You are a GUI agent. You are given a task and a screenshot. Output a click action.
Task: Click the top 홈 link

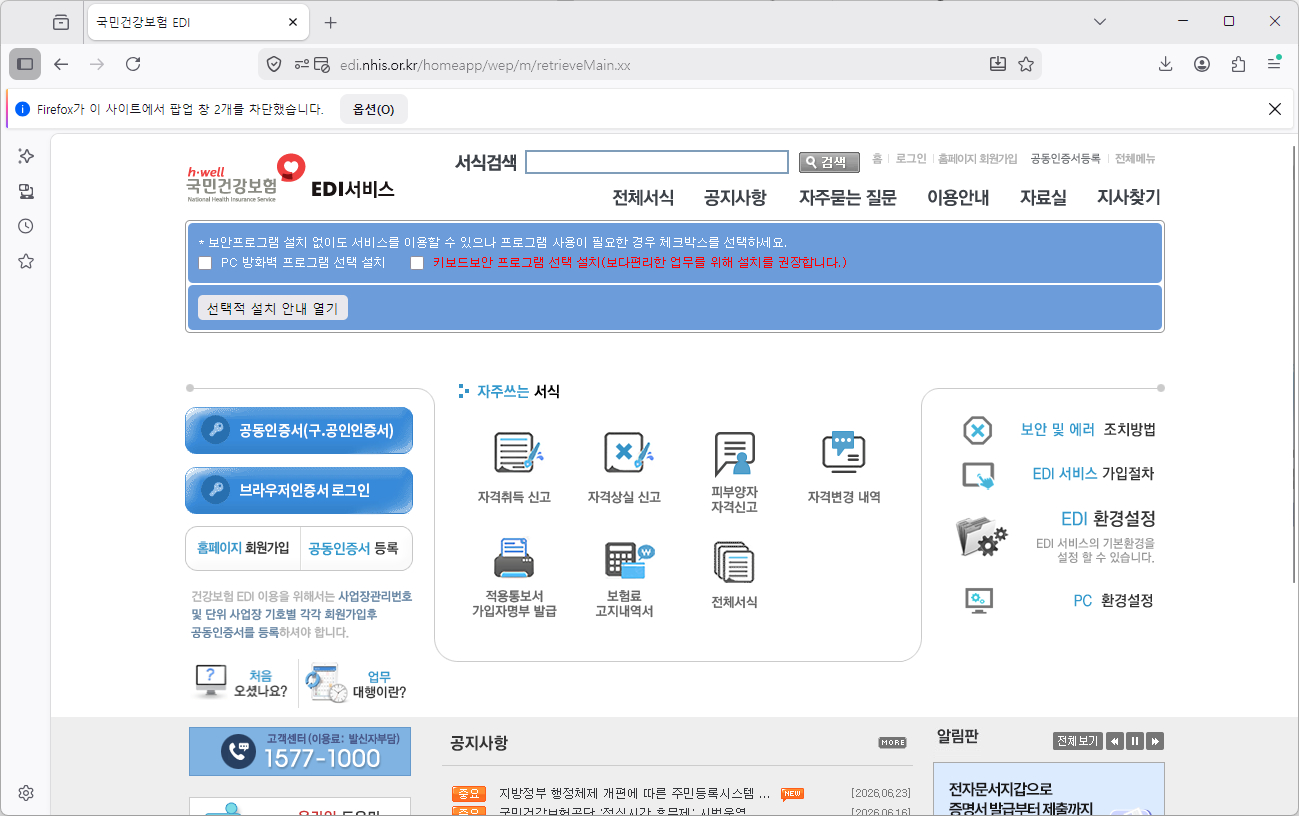tap(877, 159)
